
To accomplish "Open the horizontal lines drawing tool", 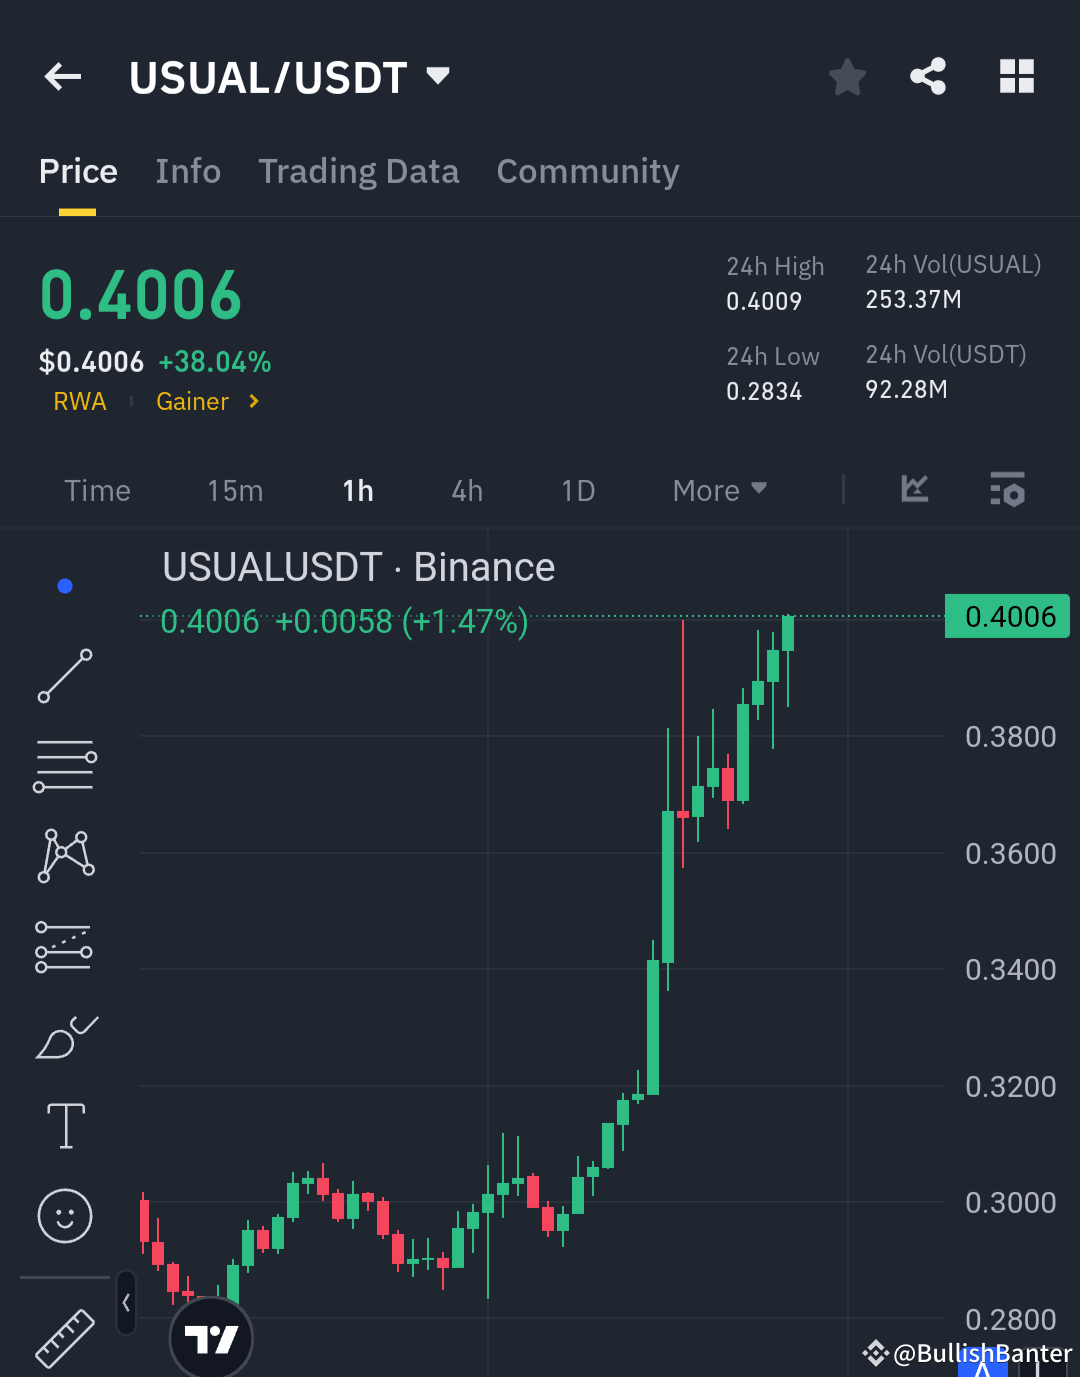I will [x=64, y=766].
